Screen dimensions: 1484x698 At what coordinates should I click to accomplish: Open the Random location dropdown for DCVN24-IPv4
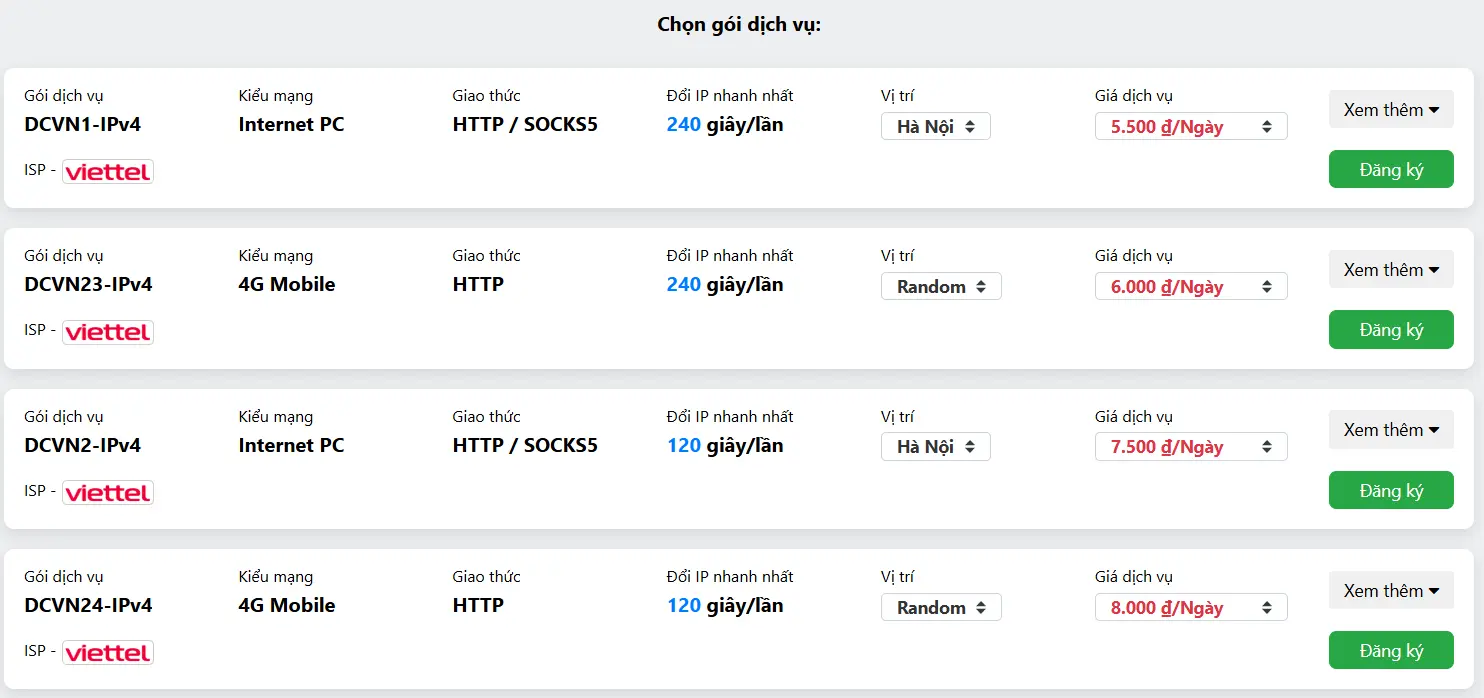click(x=940, y=607)
